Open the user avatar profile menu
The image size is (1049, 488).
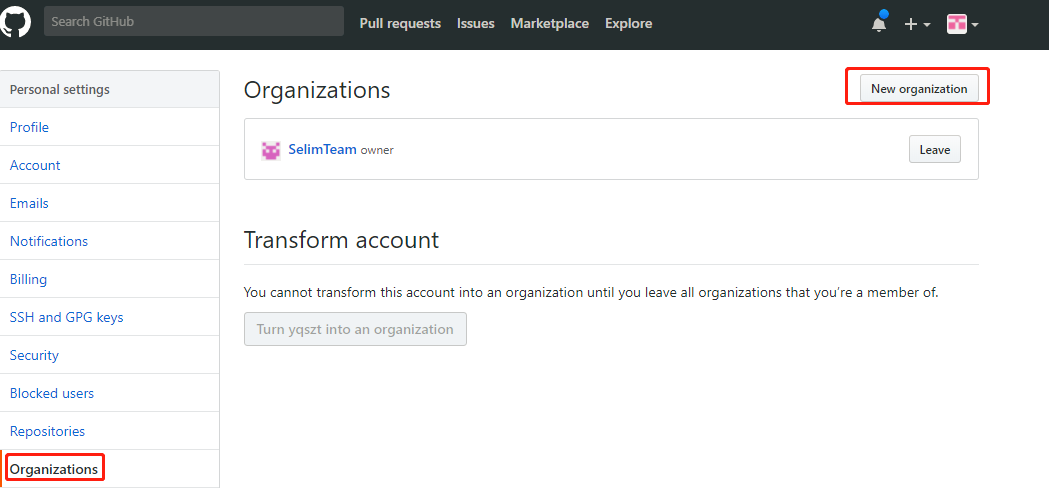click(x=962, y=24)
